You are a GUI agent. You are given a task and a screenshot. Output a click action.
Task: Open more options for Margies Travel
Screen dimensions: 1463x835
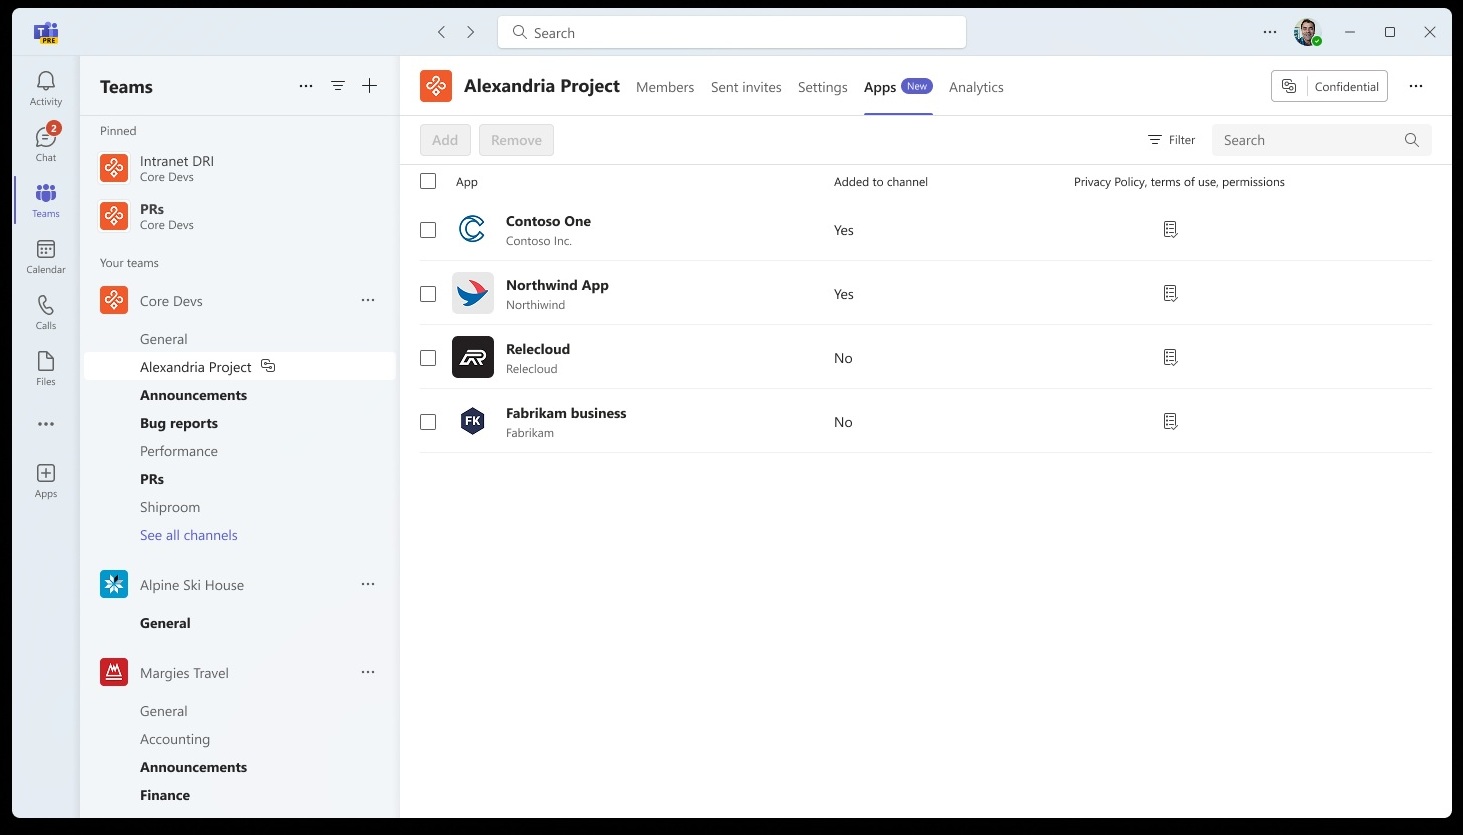tap(368, 672)
